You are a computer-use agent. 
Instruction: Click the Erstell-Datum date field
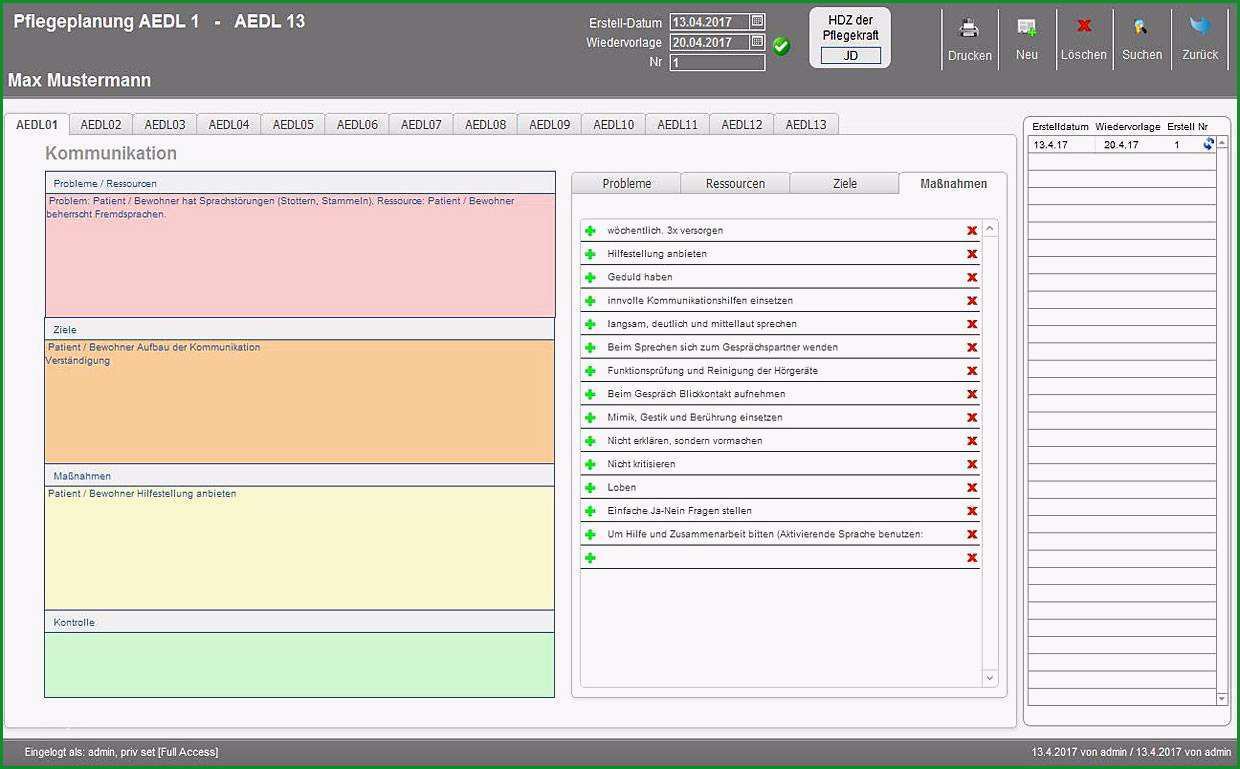click(709, 21)
